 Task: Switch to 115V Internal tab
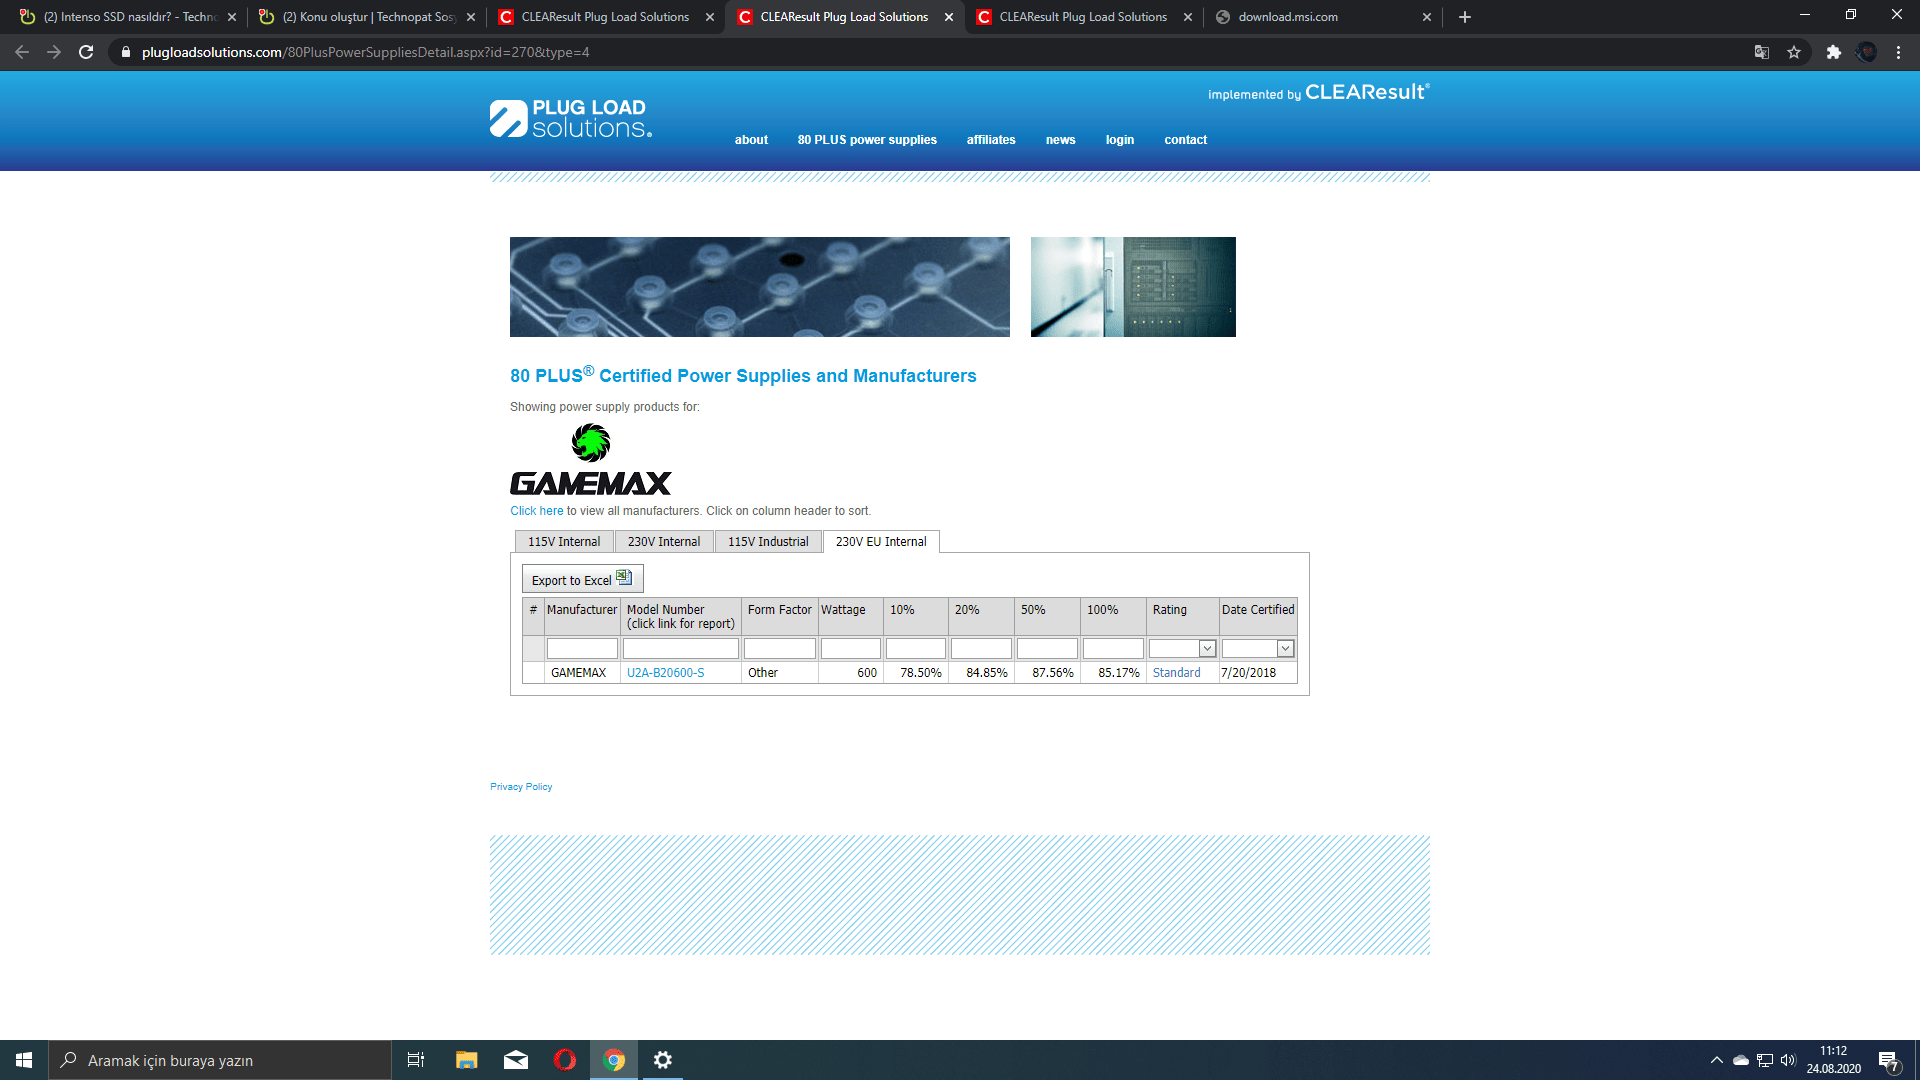(564, 542)
